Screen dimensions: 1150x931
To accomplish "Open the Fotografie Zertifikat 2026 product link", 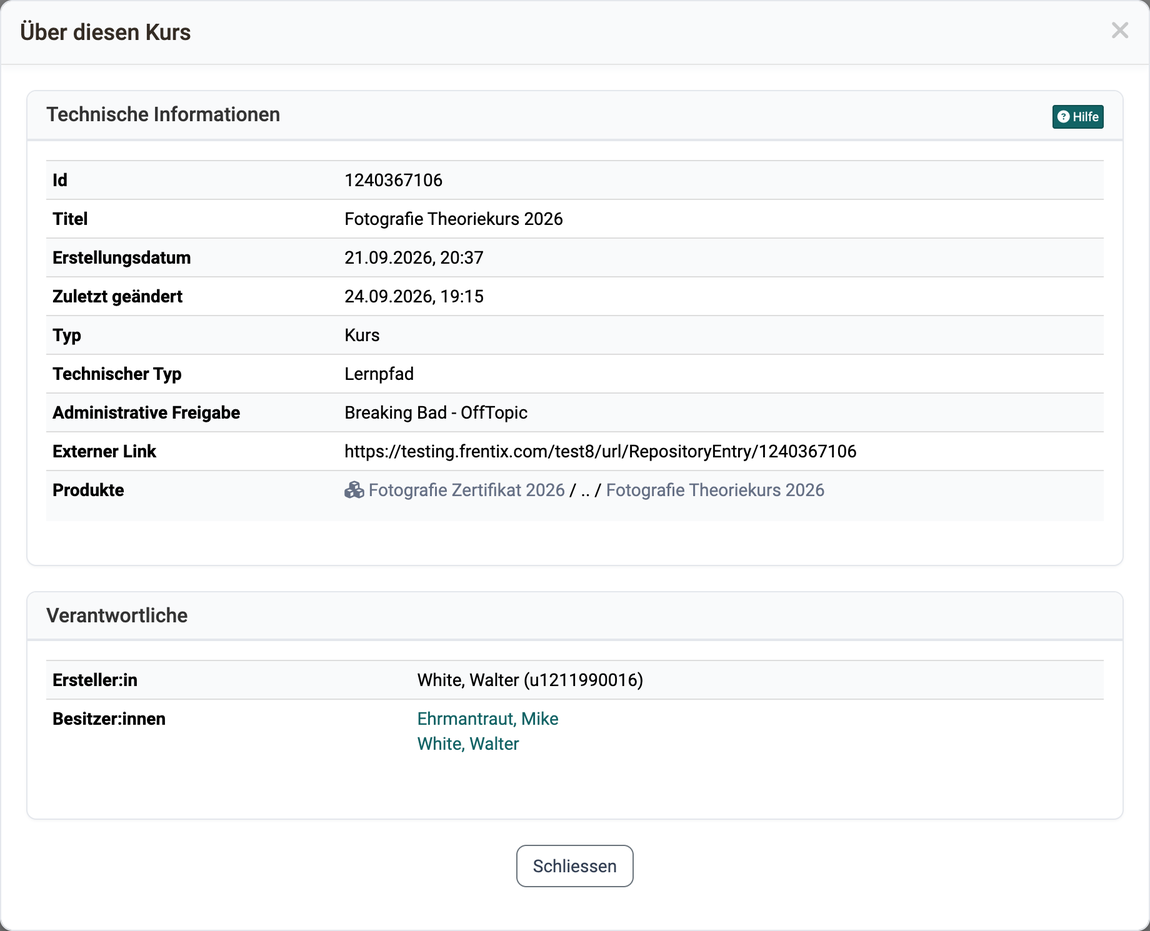I will (466, 490).
